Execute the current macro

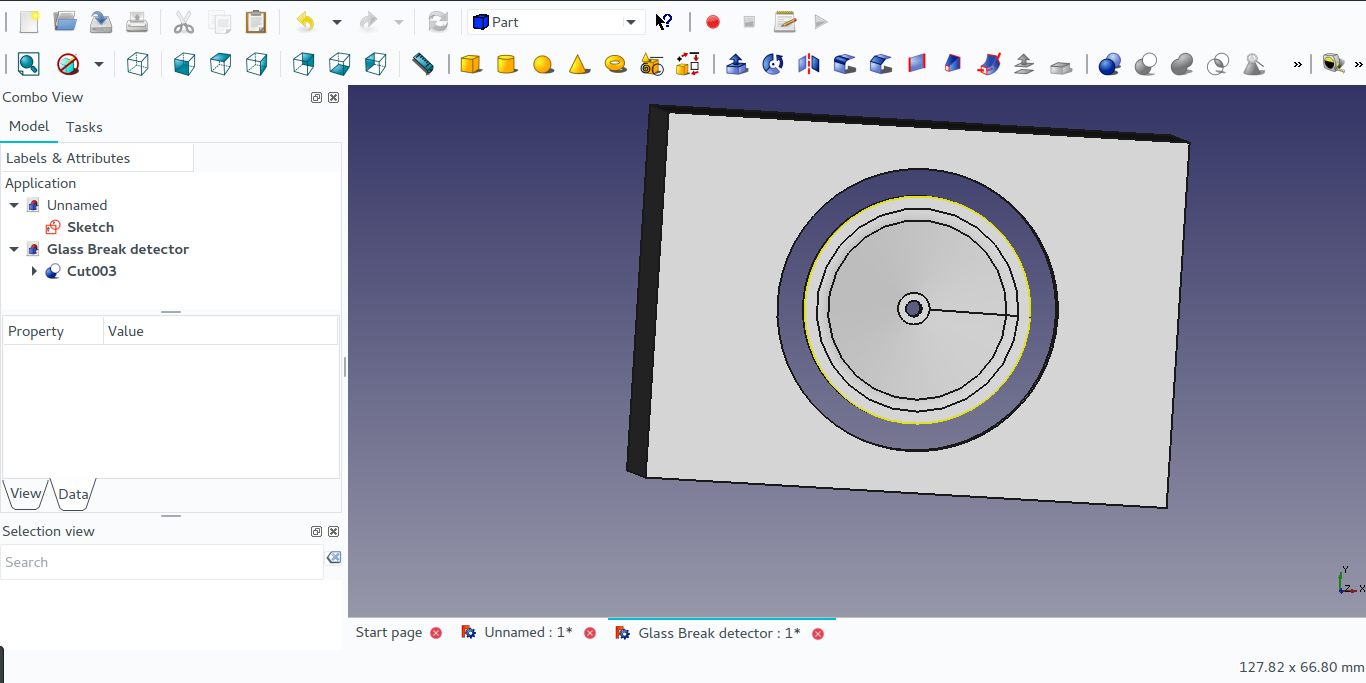click(820, 21)
